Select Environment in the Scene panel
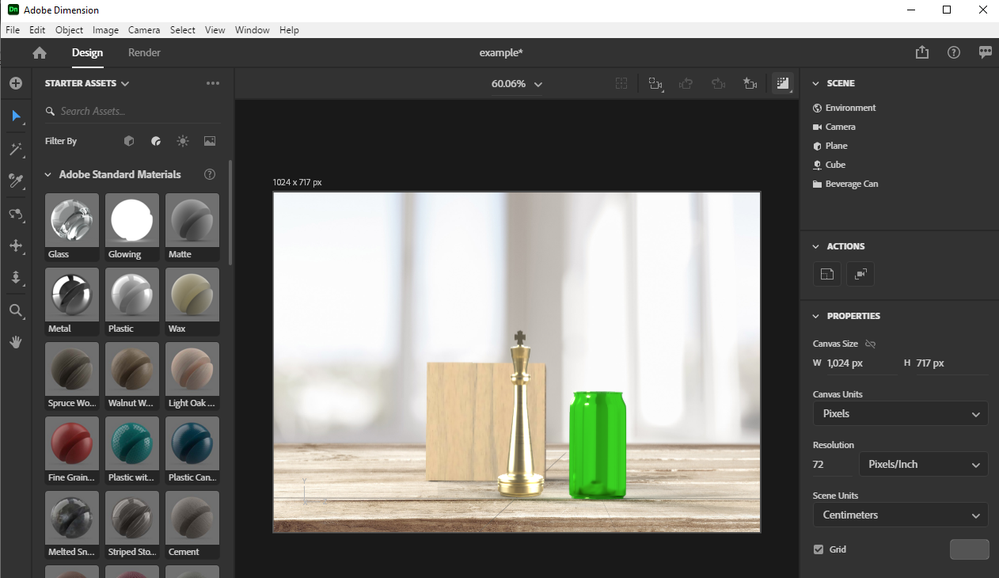 coord(850,108)
